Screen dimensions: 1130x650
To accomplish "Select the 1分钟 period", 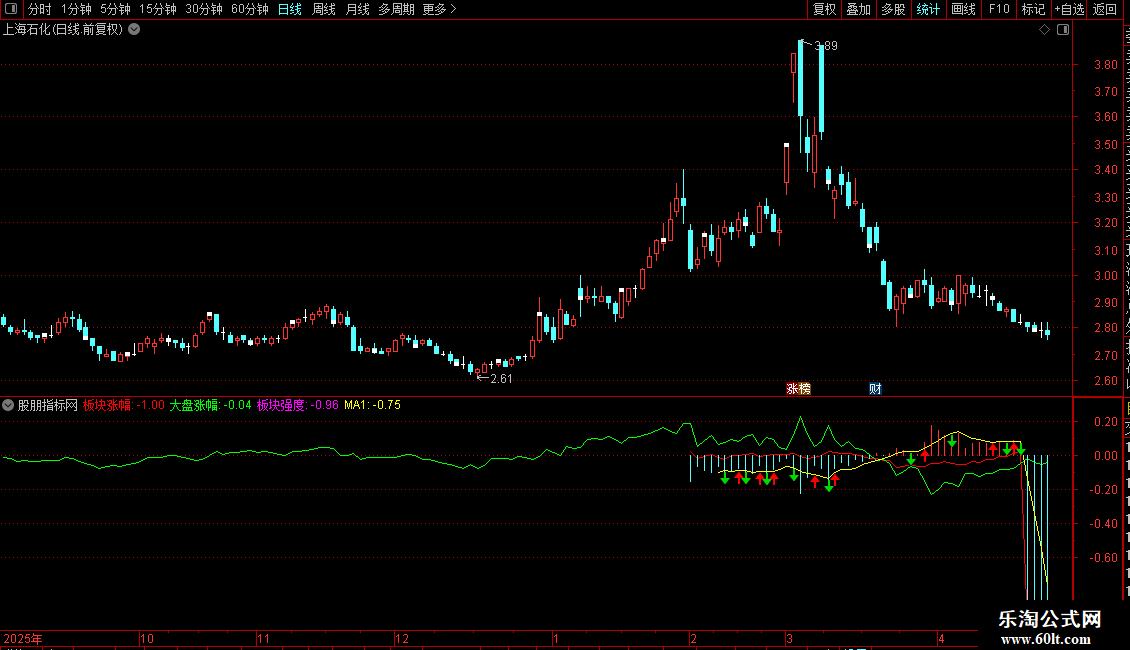I will point(76,9).
